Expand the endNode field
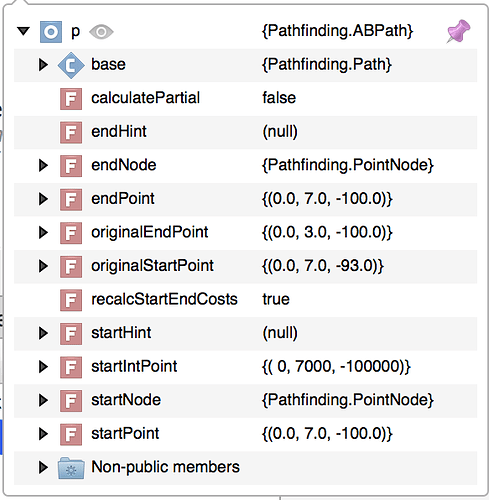Image resolution: width=489 pixels, height=500 pixels. (x=43, y=165)
